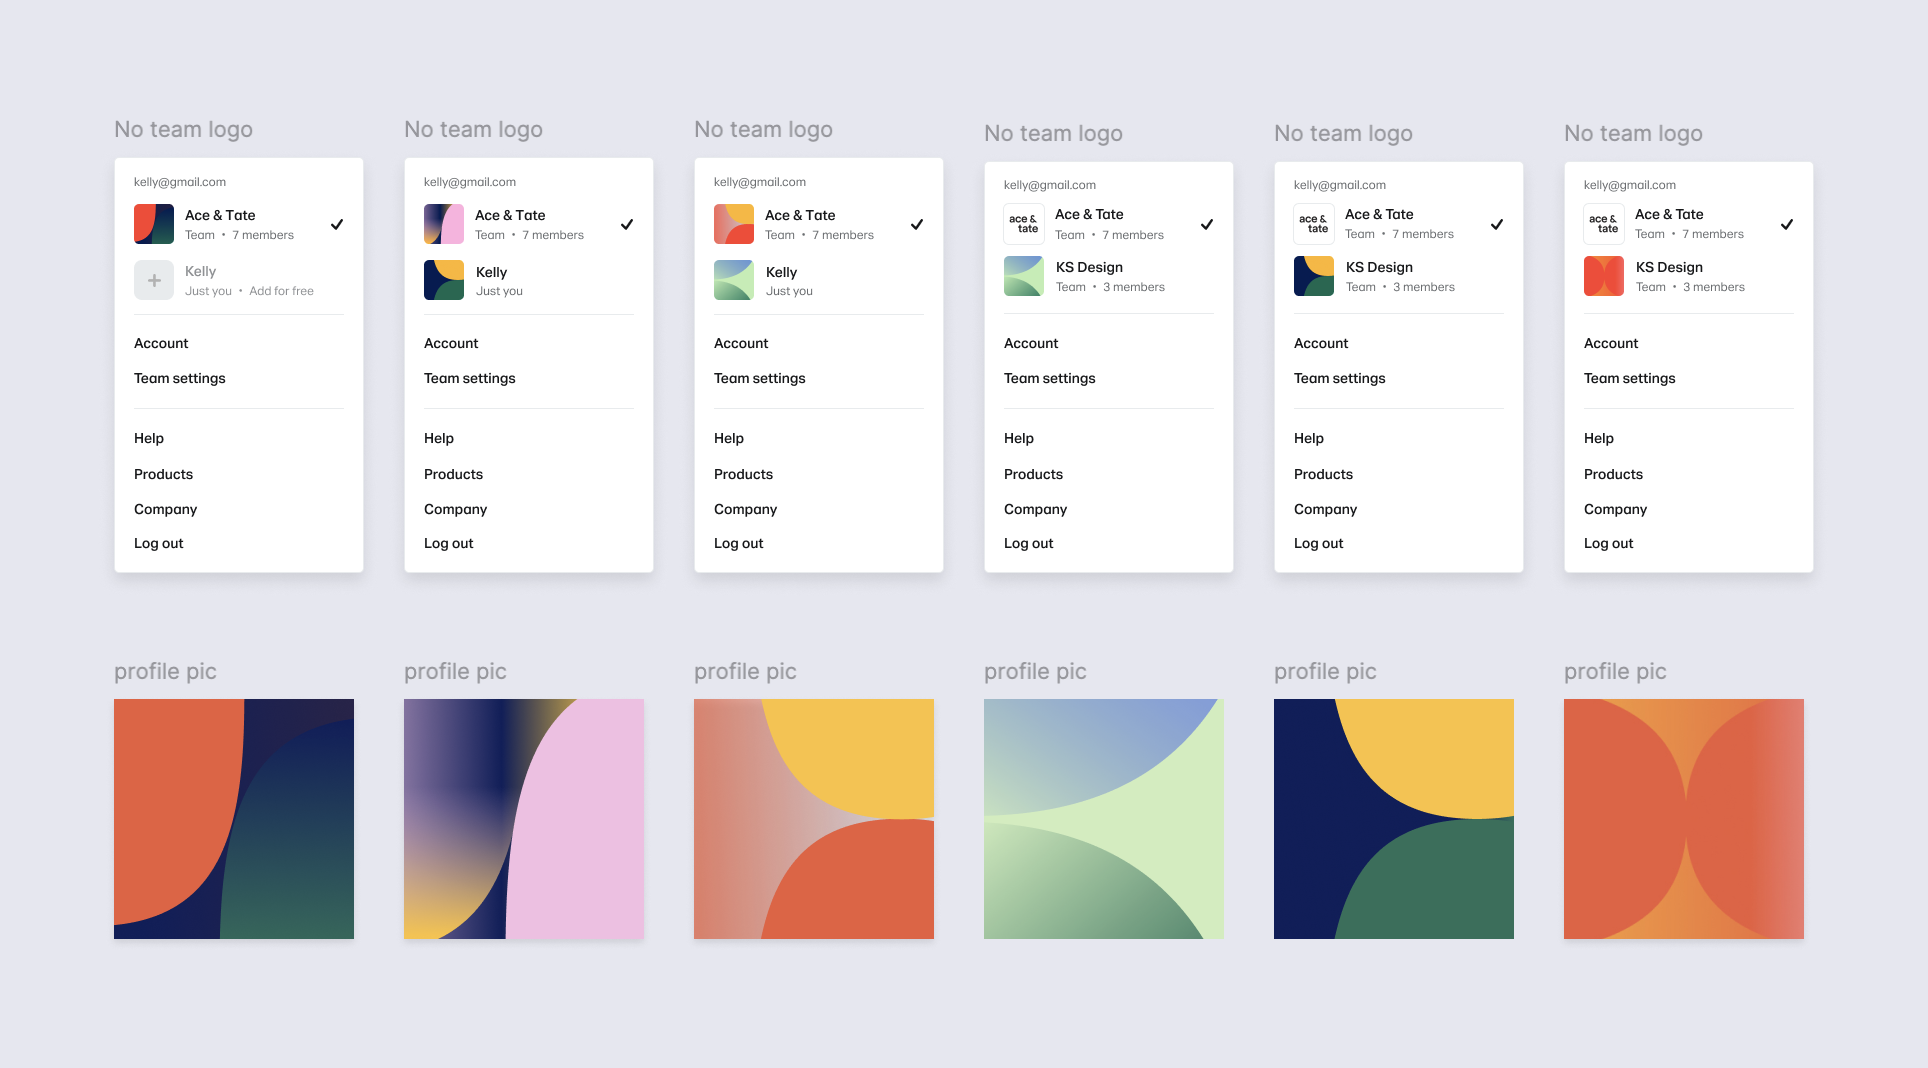Click Log out in the last card
This screenshot has width=1928, height=1068.
pyautogui.click(x=1608, y=543)
